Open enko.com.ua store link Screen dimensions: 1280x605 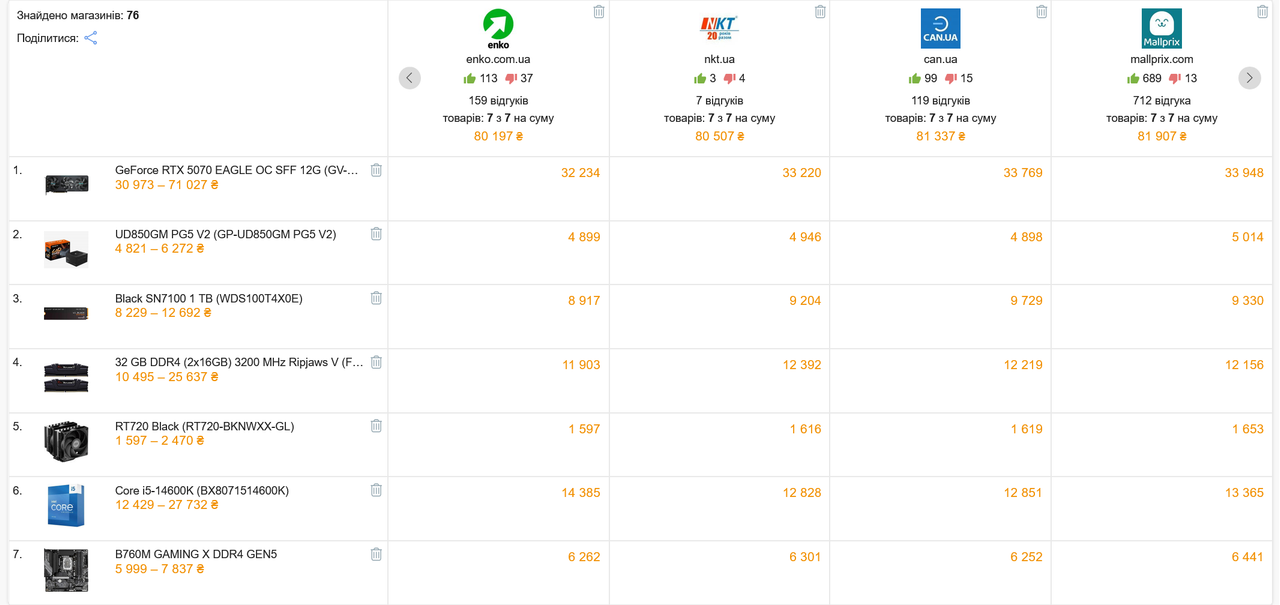(498, 60)
